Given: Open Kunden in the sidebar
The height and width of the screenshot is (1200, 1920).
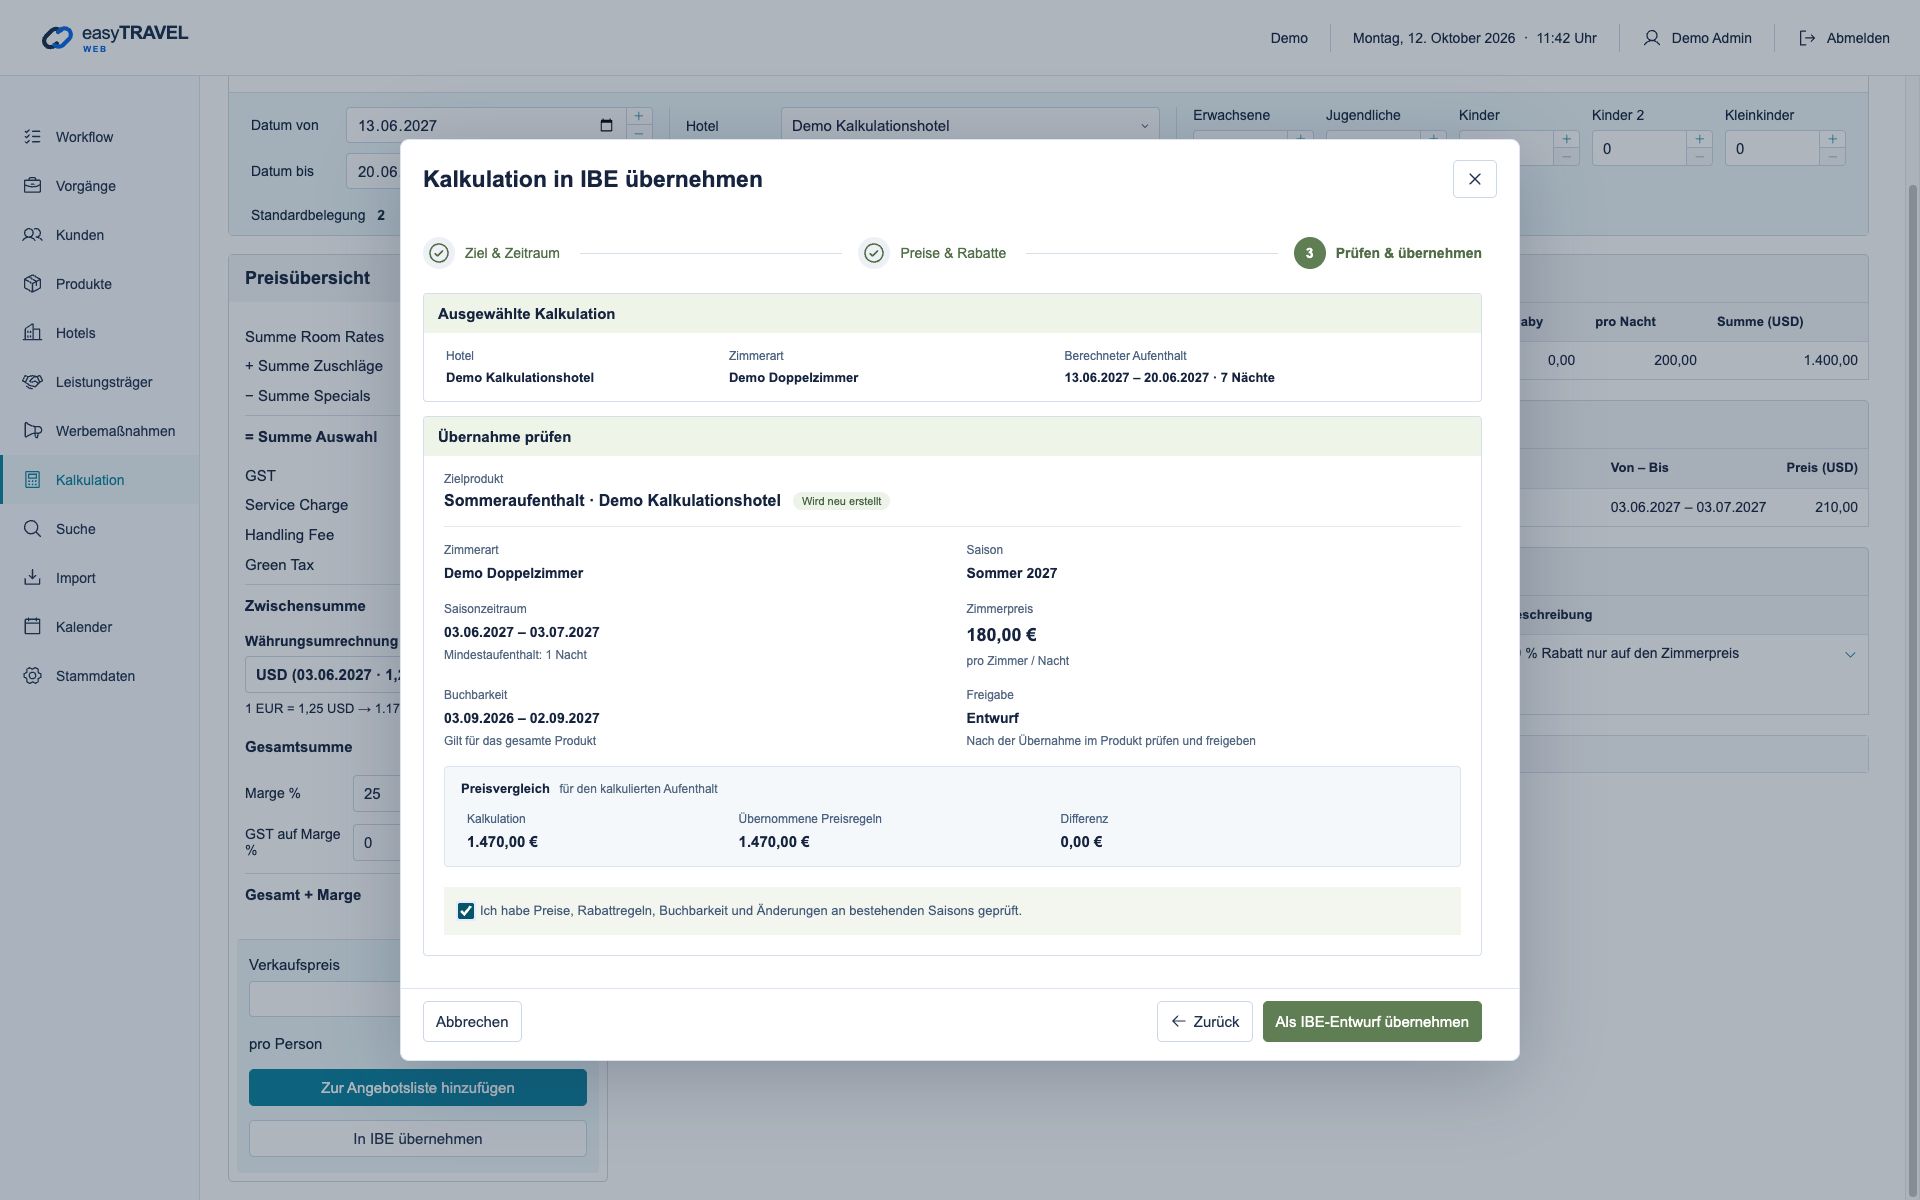Looking at the screenshot, I should click(99, 235).
